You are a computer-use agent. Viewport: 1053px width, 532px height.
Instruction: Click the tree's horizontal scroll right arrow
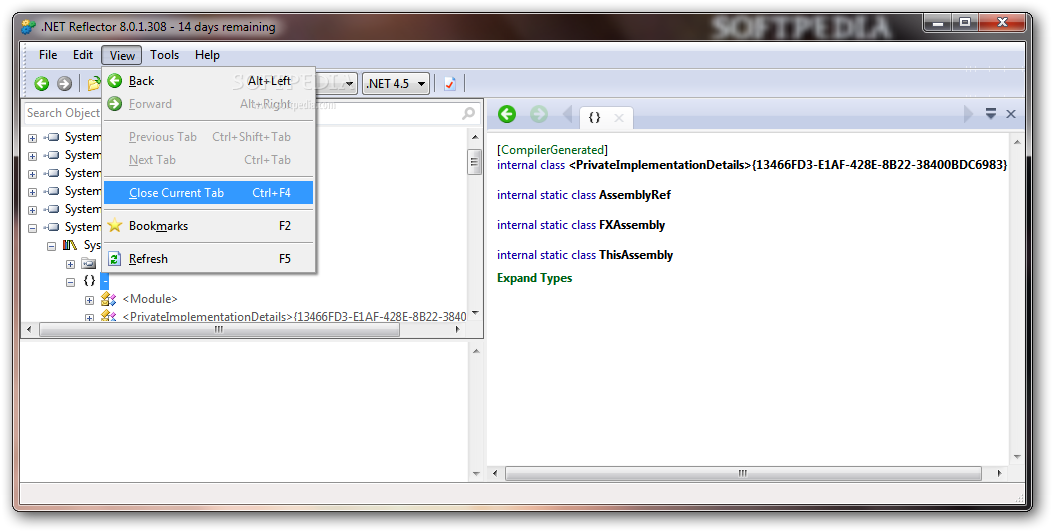[458, 330]
